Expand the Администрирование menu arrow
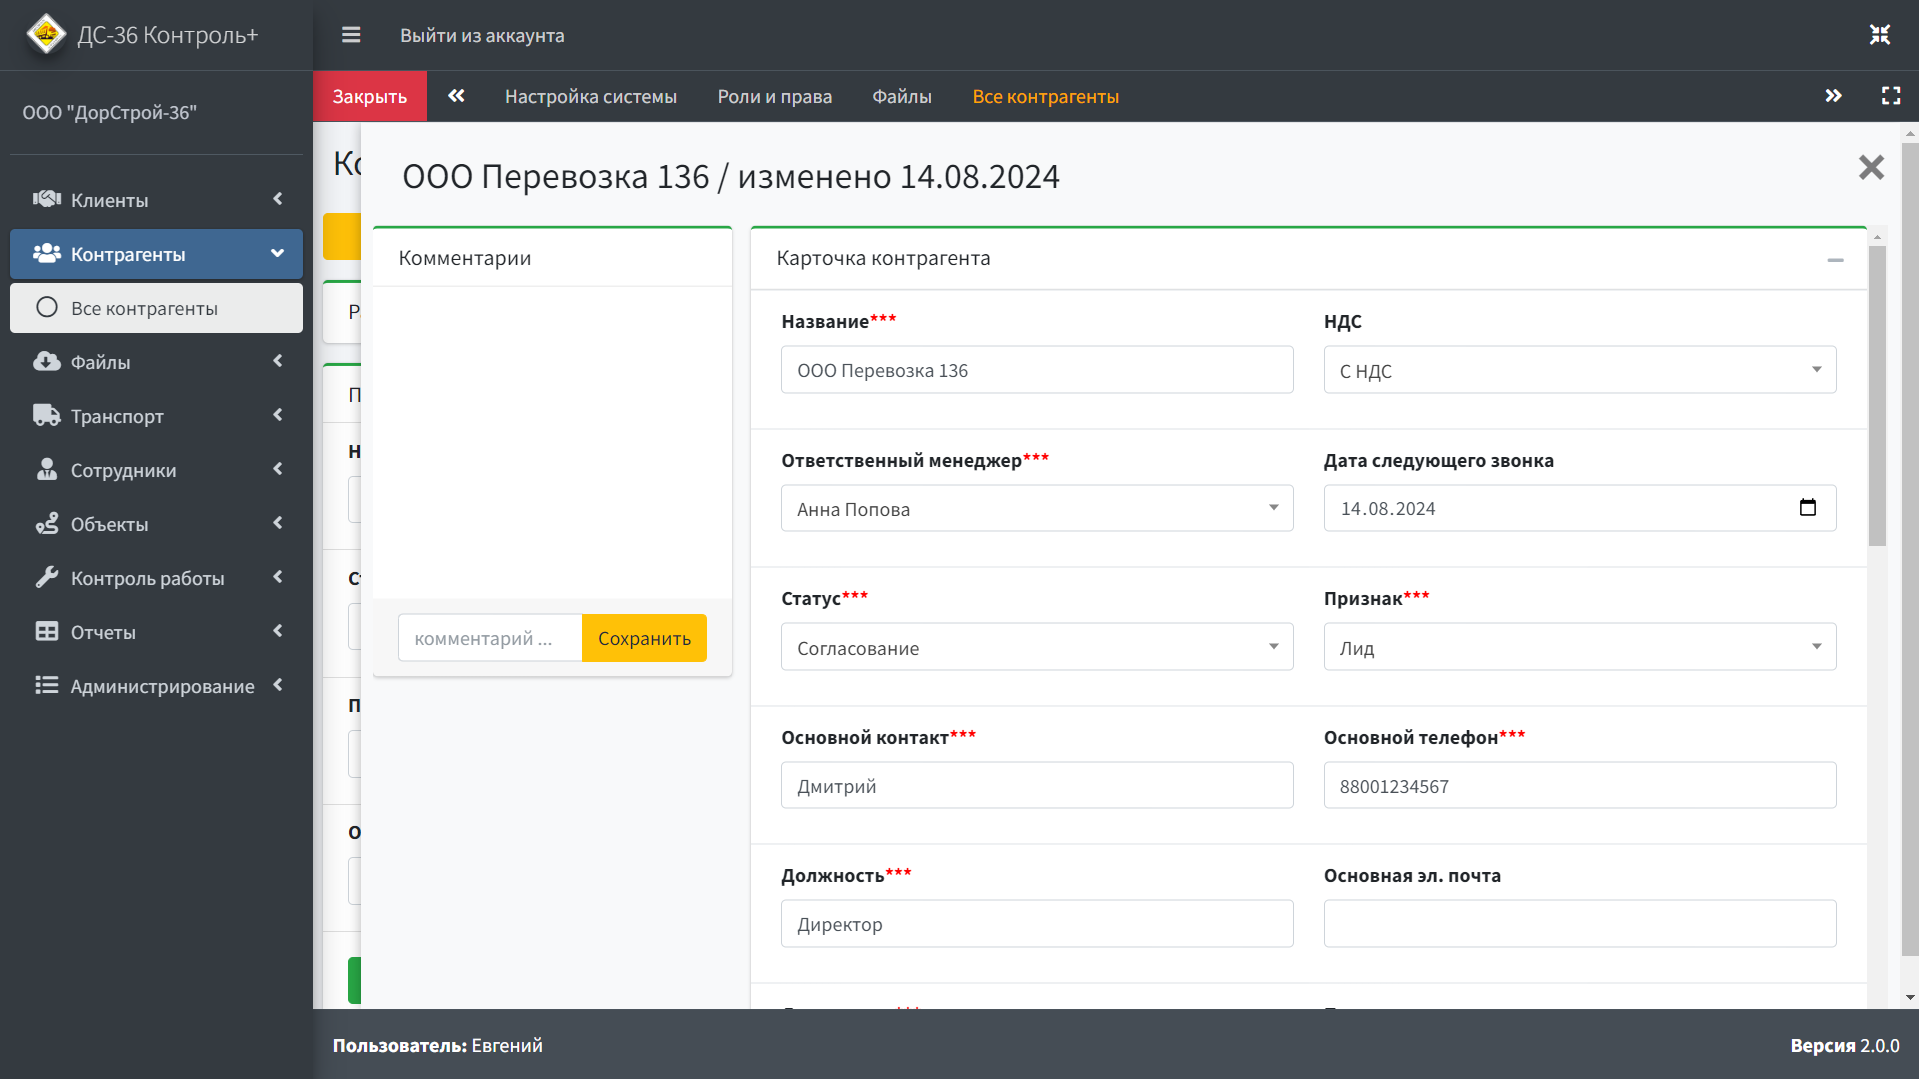 pos(278,685)
